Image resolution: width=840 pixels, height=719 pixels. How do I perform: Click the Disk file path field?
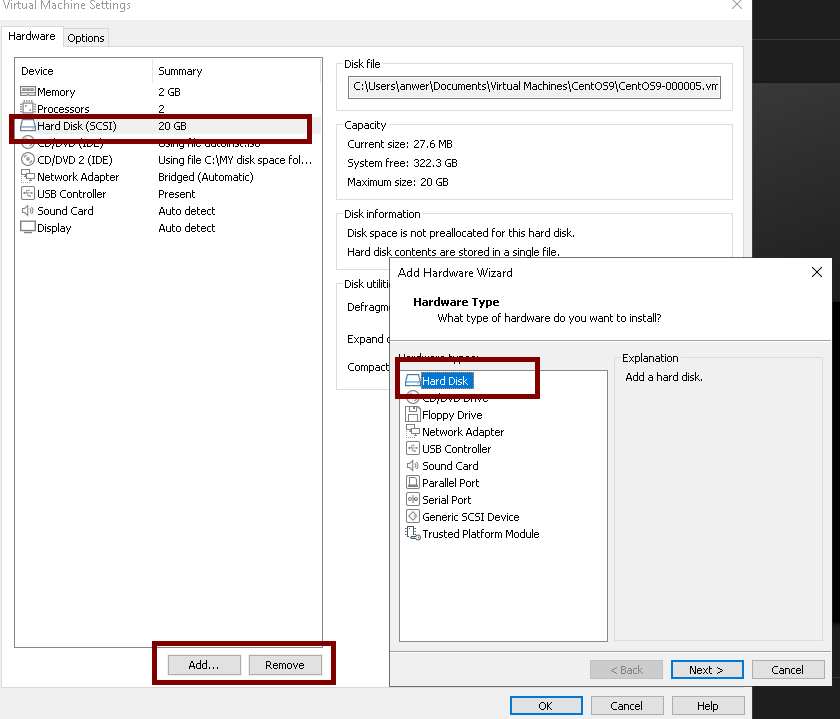click(534, 87)
